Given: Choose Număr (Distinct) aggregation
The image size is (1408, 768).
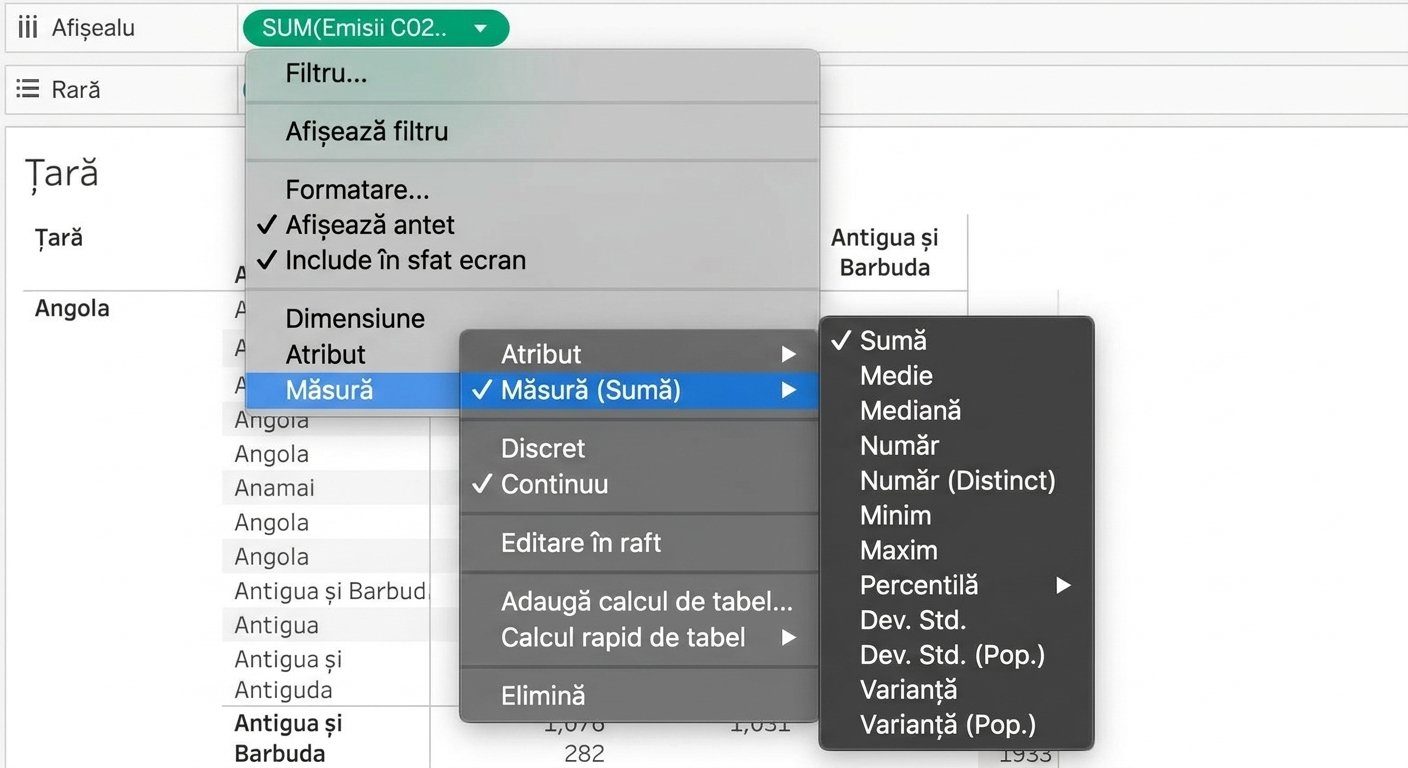Looking at the screenshot, I should click(956, 481).
